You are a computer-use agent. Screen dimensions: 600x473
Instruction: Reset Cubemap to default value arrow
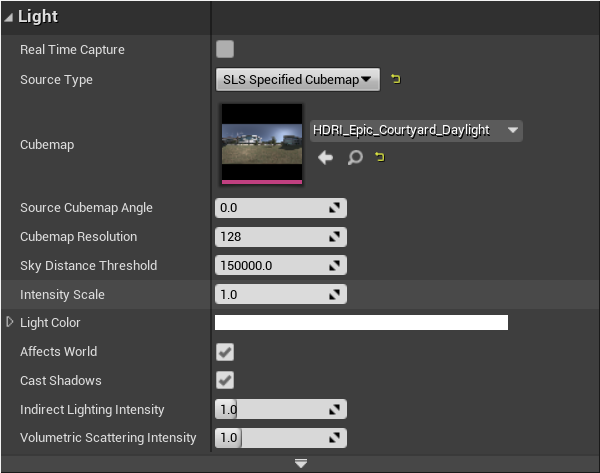[380, 157]
